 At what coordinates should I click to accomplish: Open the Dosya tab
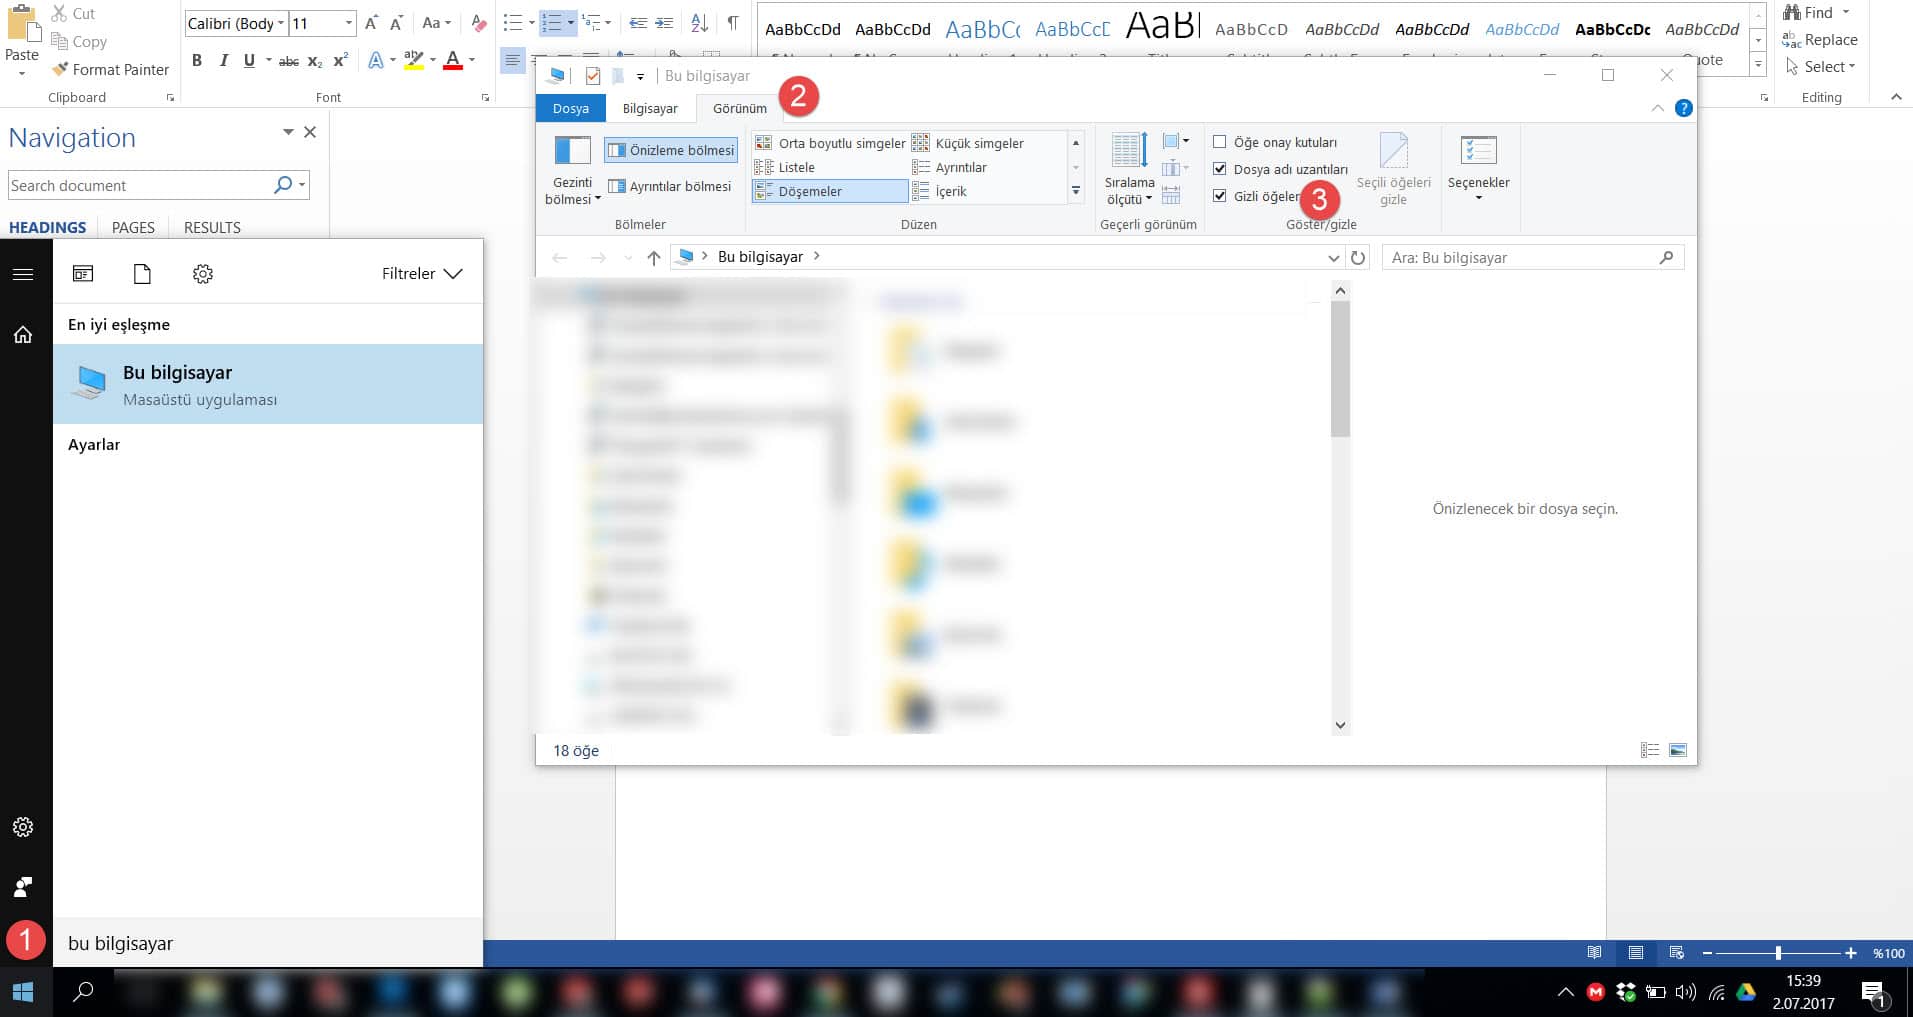[x=571, y=108]
